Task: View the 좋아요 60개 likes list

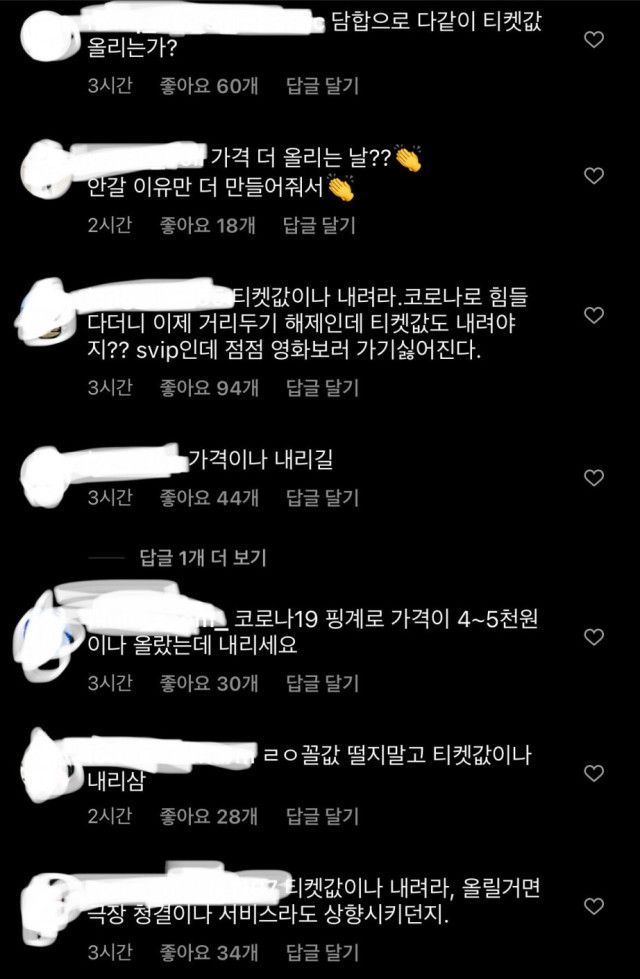Action: tap(209, 86)
